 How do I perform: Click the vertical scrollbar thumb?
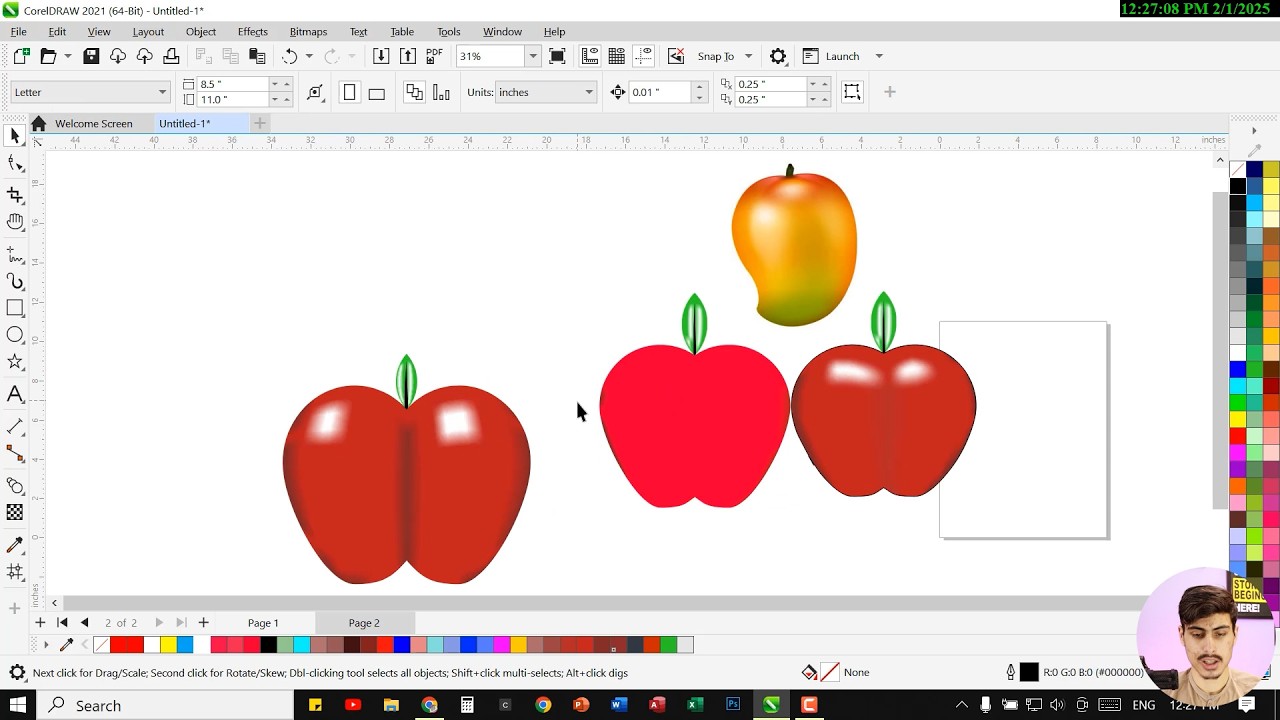(1219, 350)
